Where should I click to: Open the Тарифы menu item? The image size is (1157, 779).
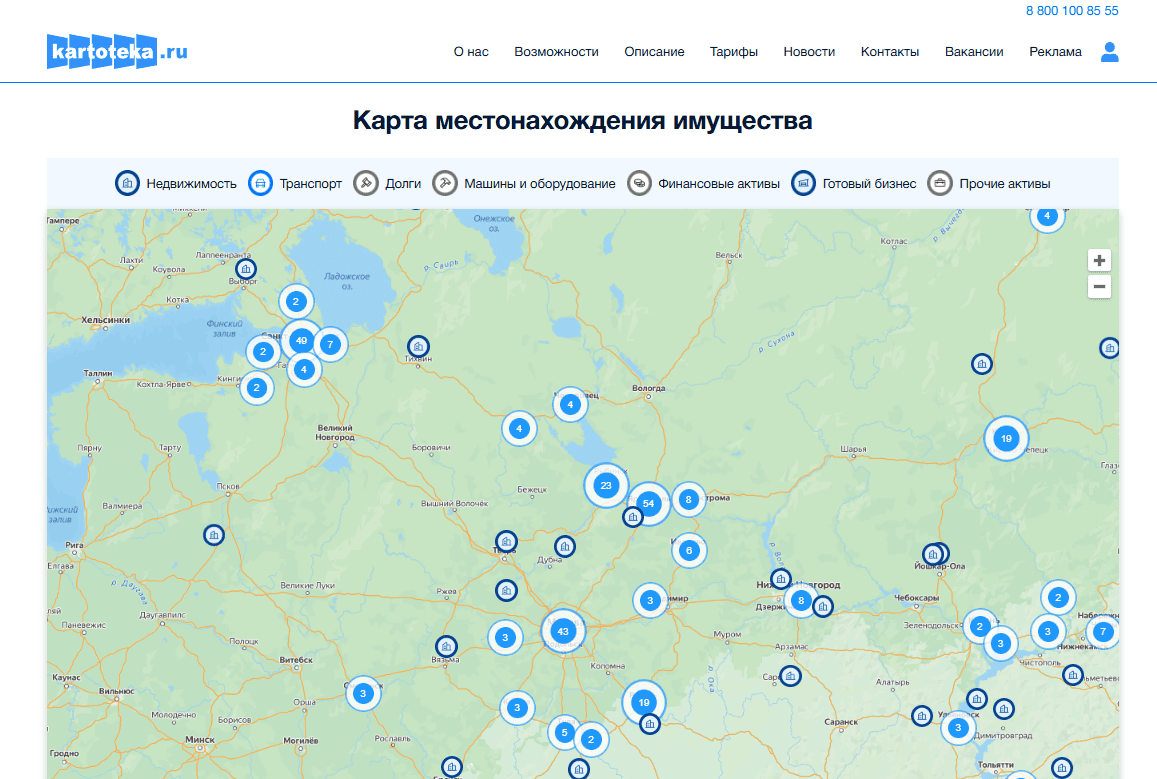[x=733, y=52]
